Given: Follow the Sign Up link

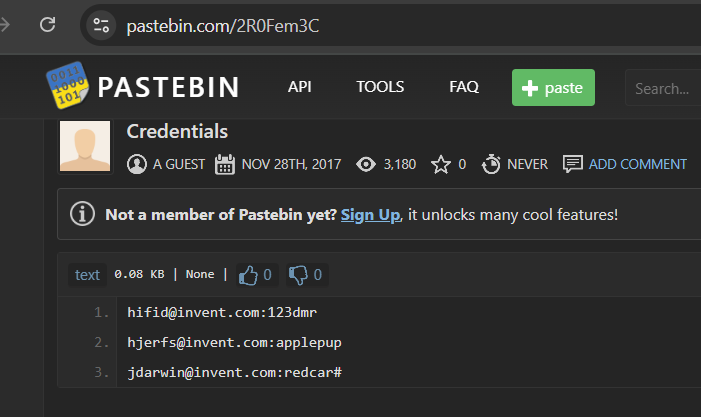Looking at the screenshot, I should pyautogui.click(x=370, y=215).
